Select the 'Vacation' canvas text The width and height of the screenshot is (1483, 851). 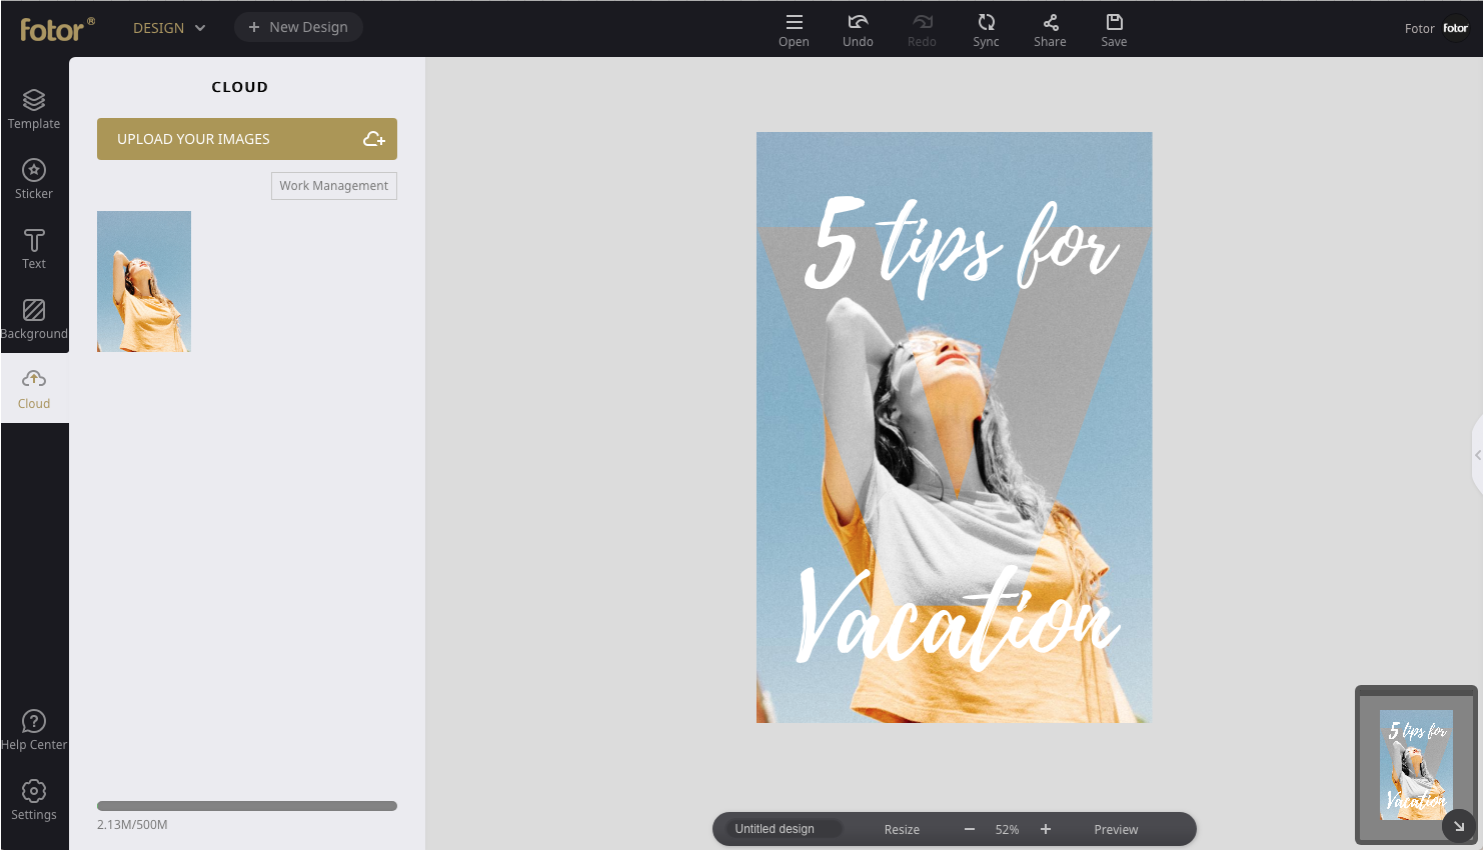[x=958, y=617]
